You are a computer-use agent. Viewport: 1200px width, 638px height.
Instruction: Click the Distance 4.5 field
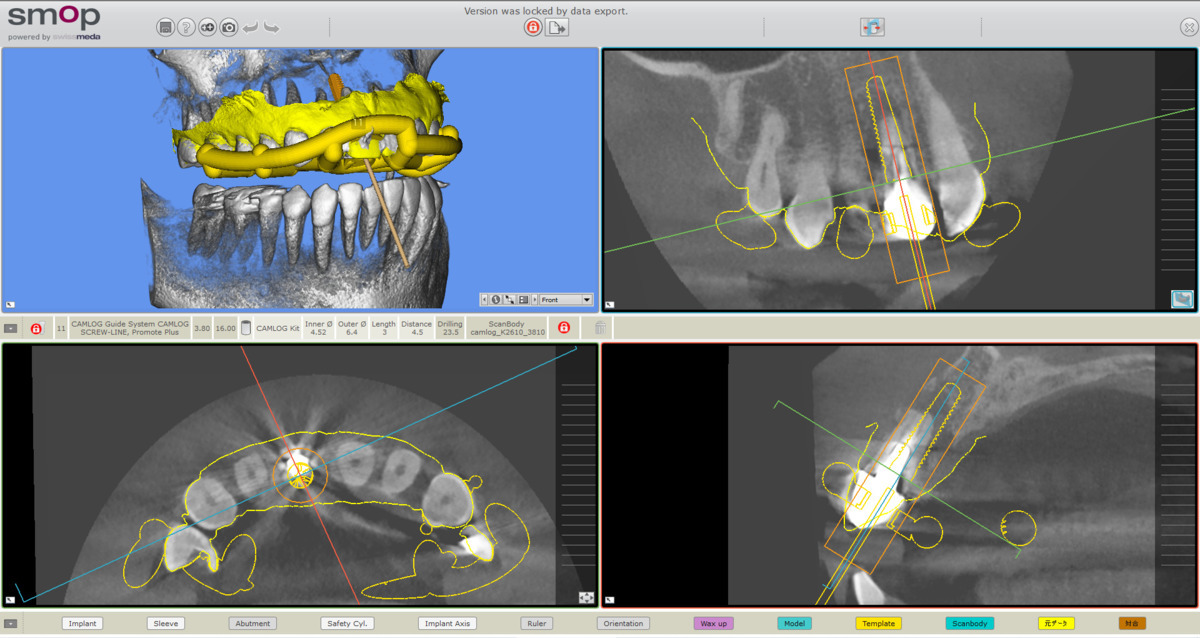tap(417, 328)
